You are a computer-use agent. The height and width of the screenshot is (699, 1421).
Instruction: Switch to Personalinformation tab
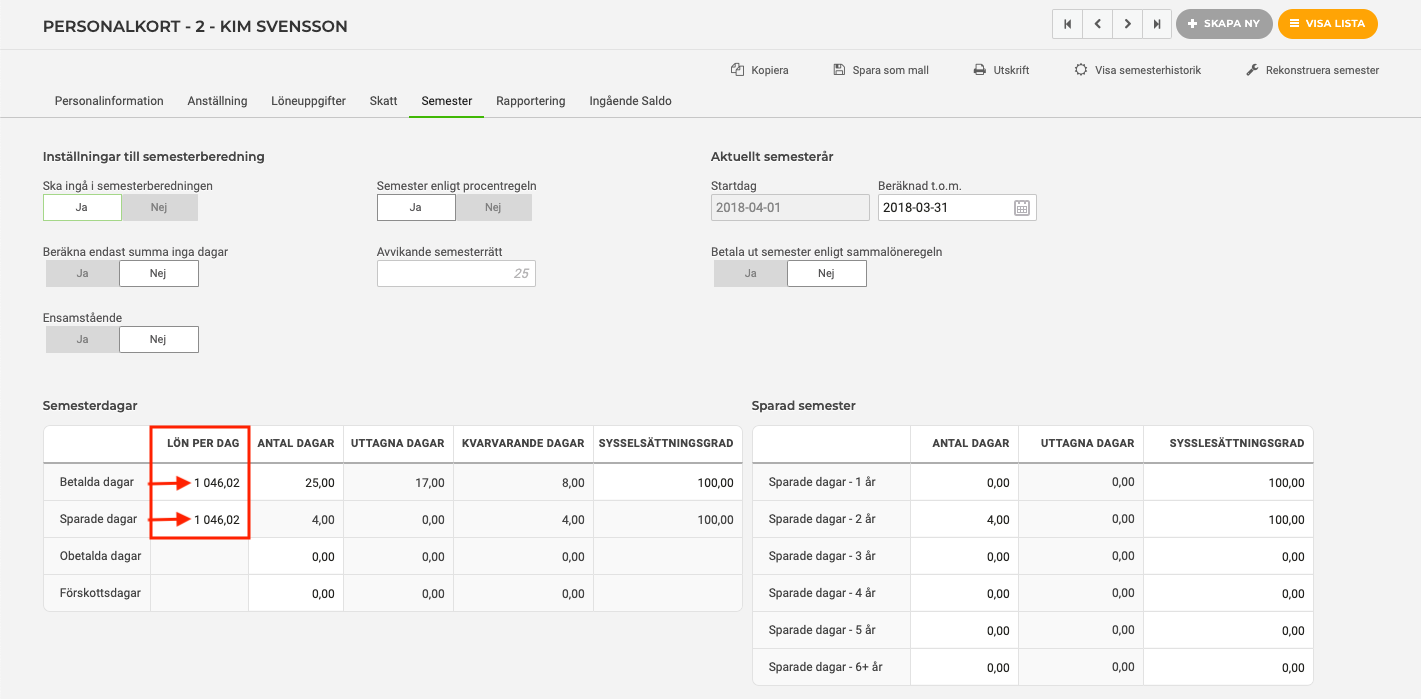tap(109, 101)
